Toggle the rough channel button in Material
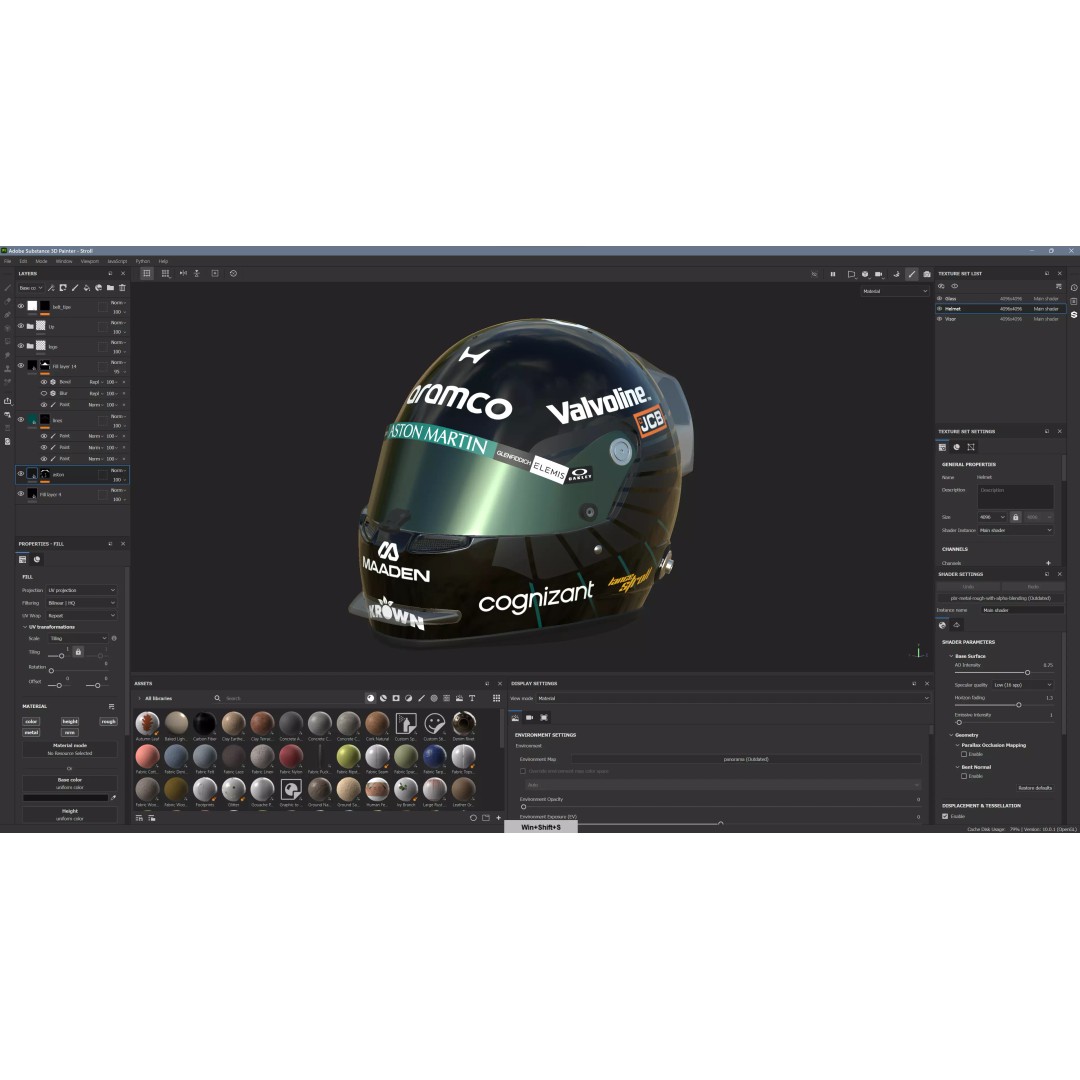 click(108, 722)
